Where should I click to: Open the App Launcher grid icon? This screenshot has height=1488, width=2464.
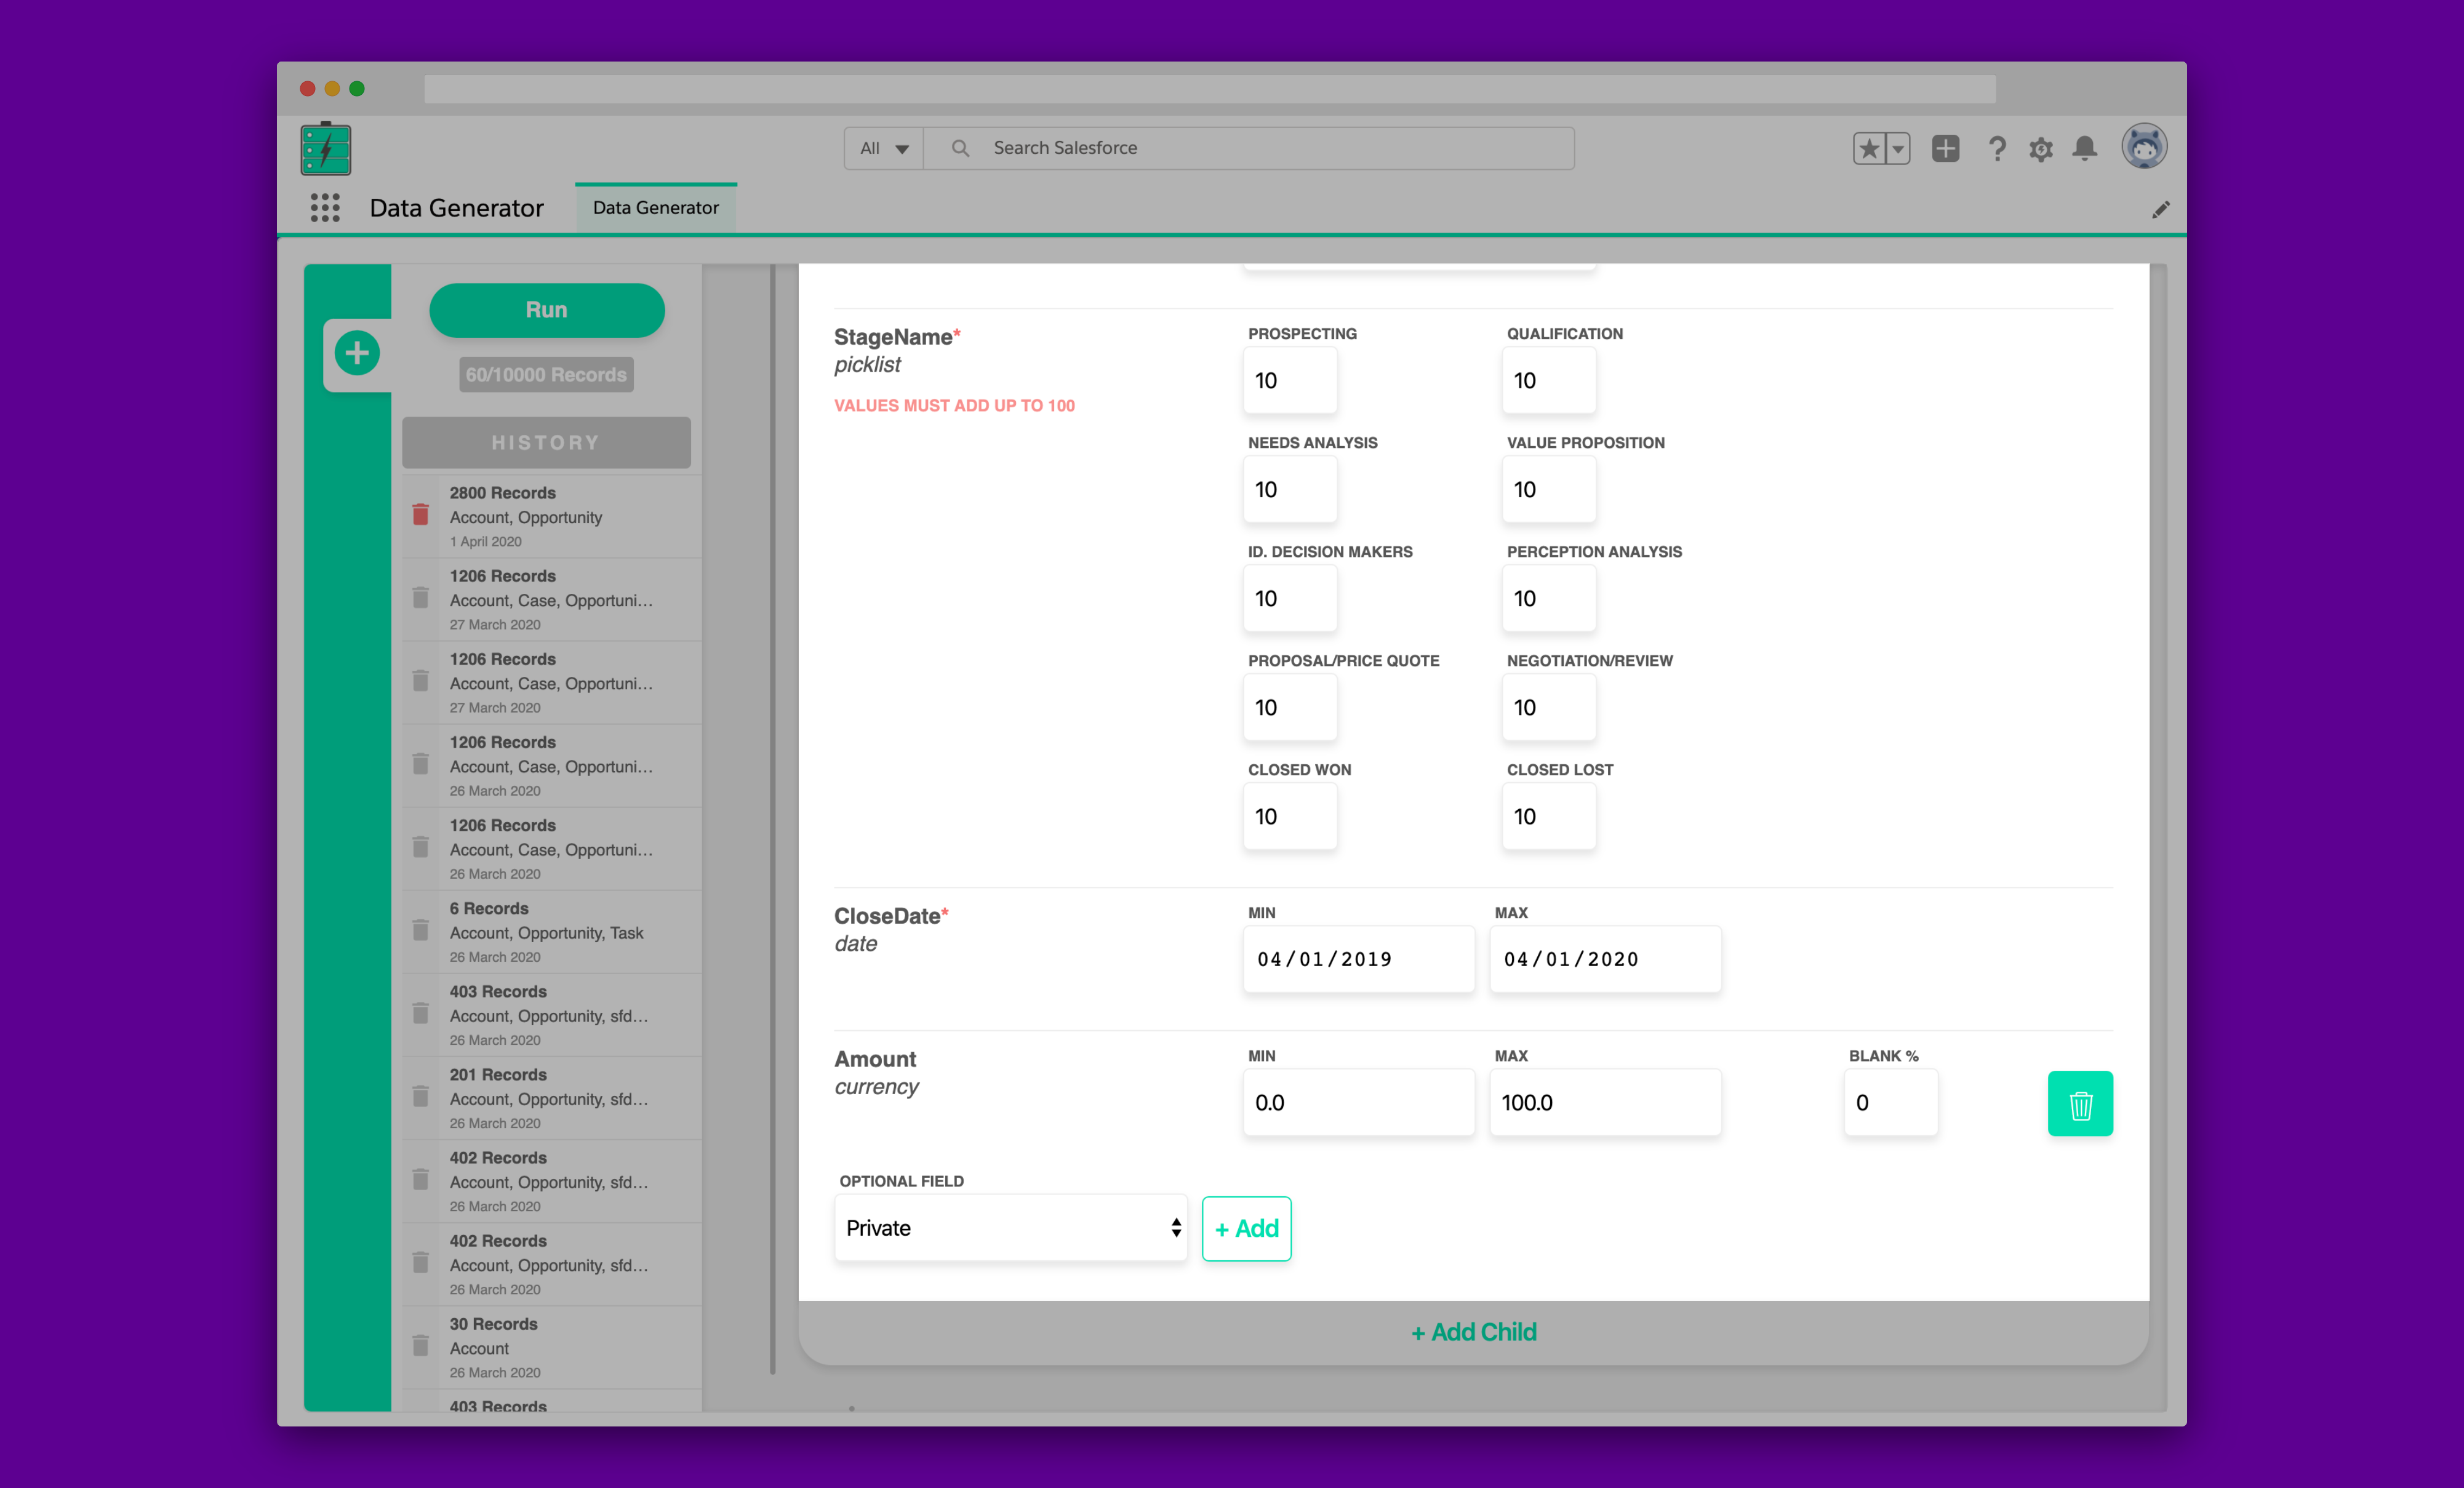coord(324,207)
